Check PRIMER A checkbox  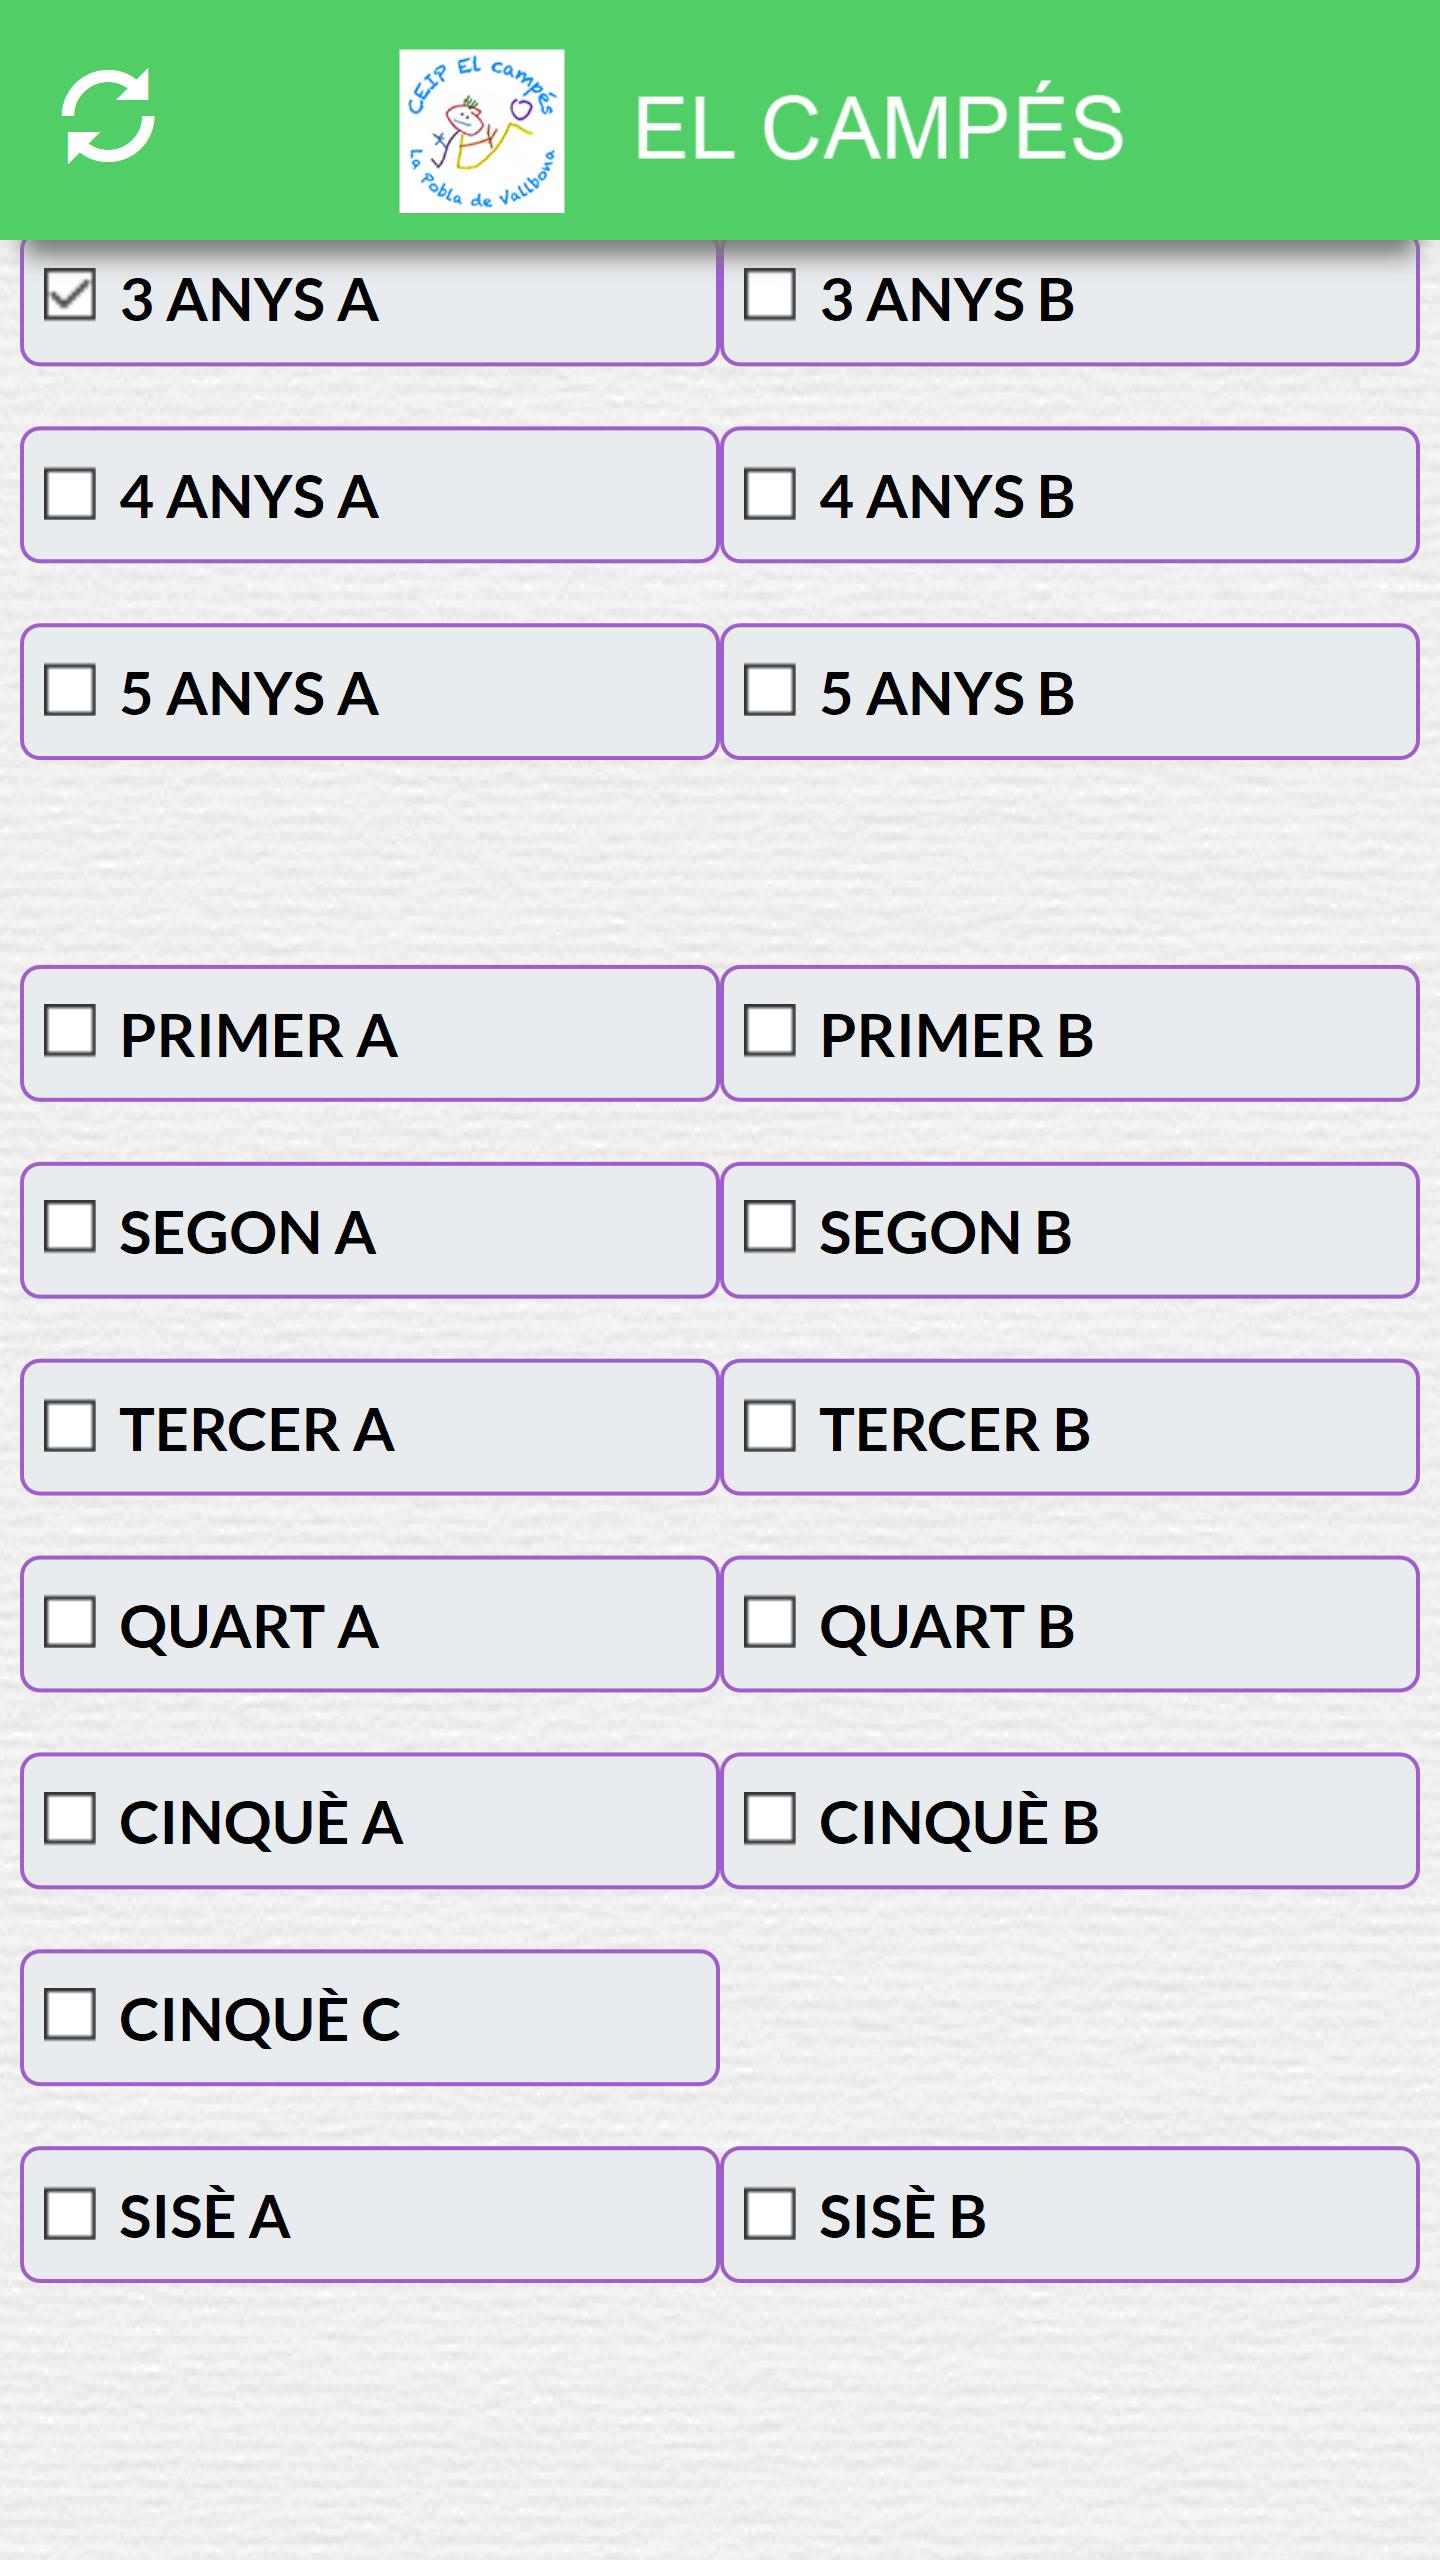(70, 1031)
